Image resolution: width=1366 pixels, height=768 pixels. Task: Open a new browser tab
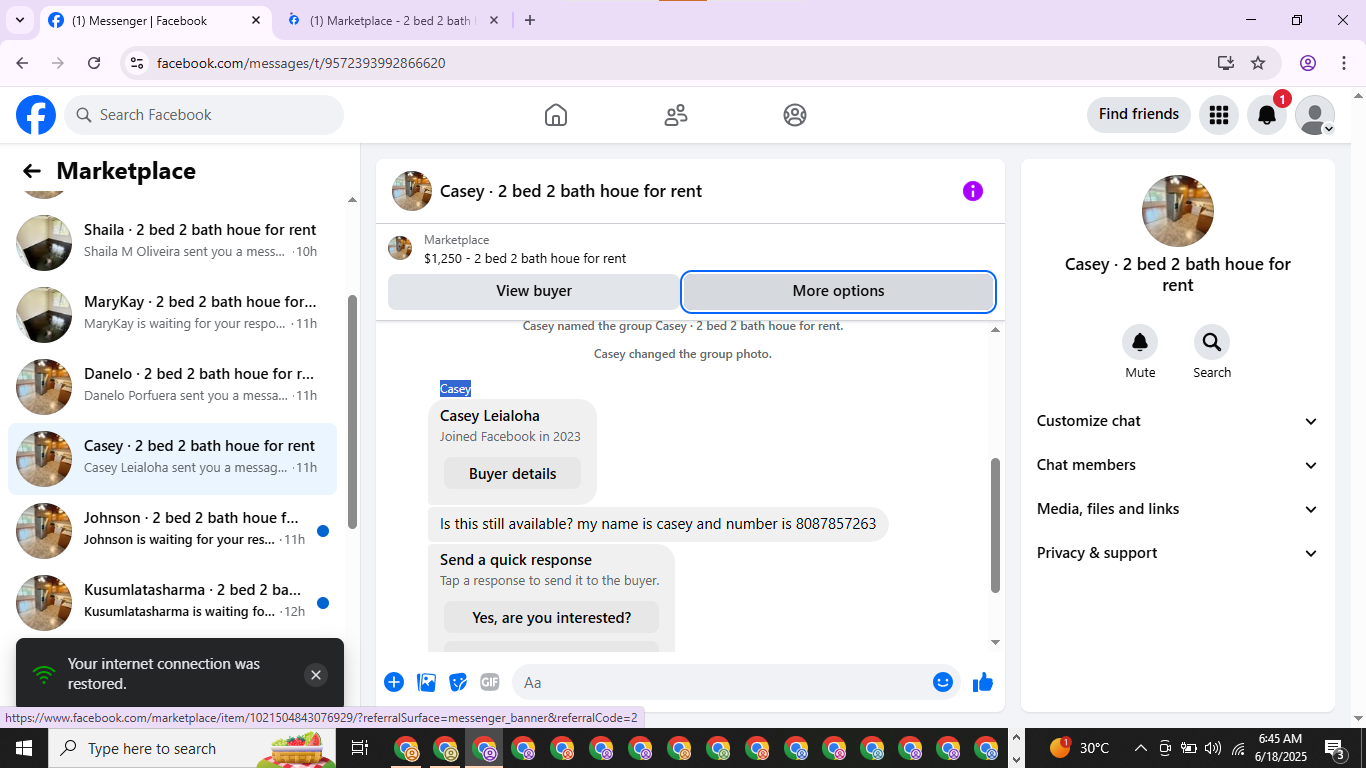coord(530,20)
